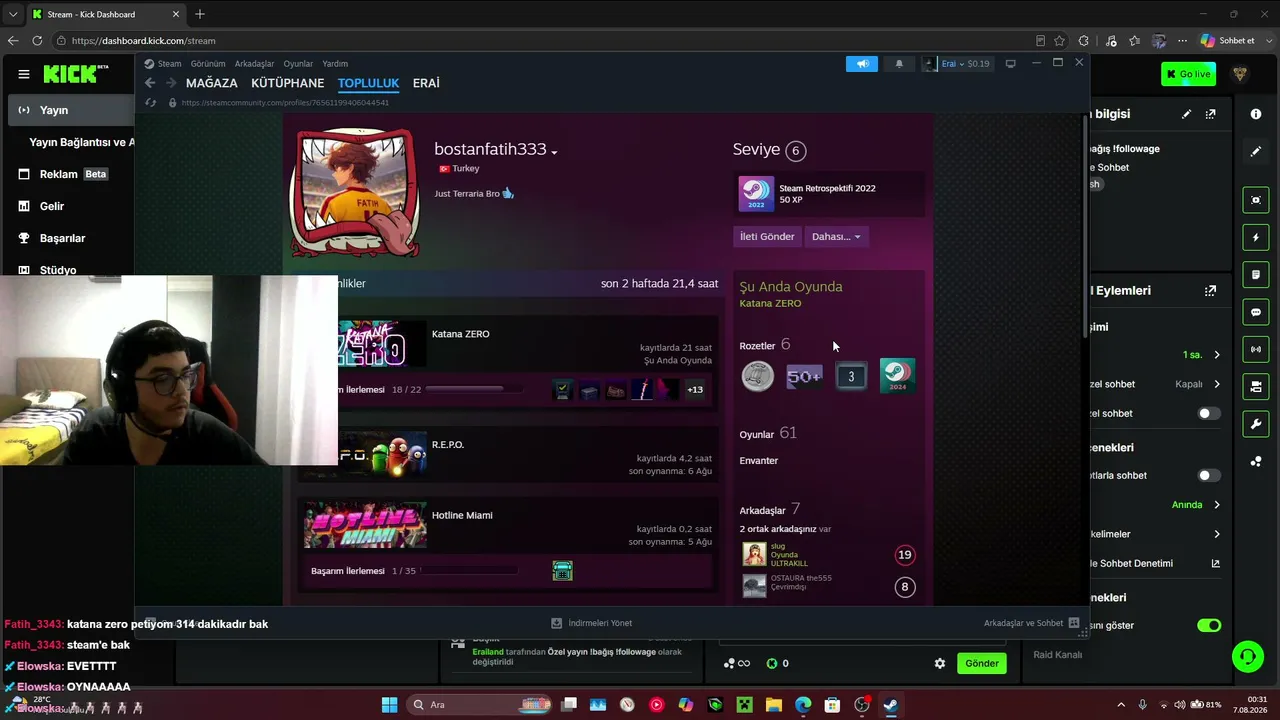Click the bostanfatih333 profile avatar

click(x=355, y=193)
